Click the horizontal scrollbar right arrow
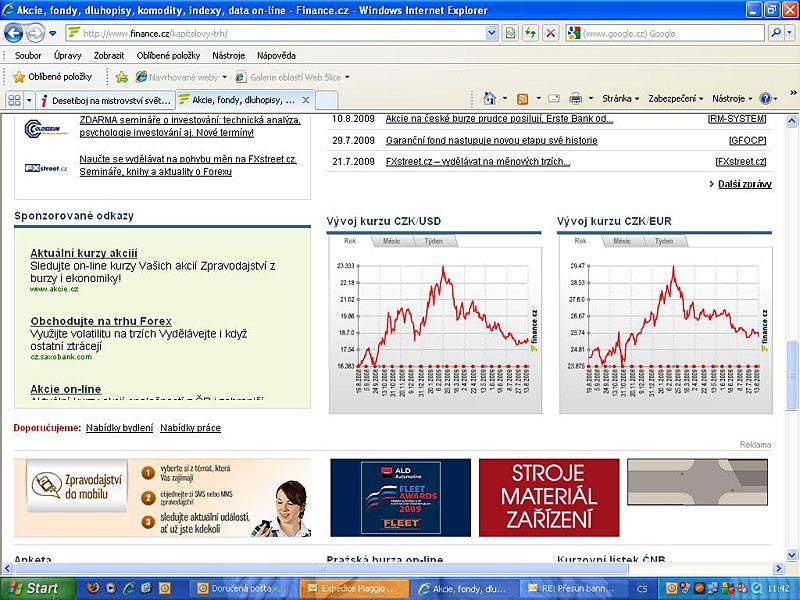Image resolution: width=800 pixels, height=600 pixels. coord(779,568)
